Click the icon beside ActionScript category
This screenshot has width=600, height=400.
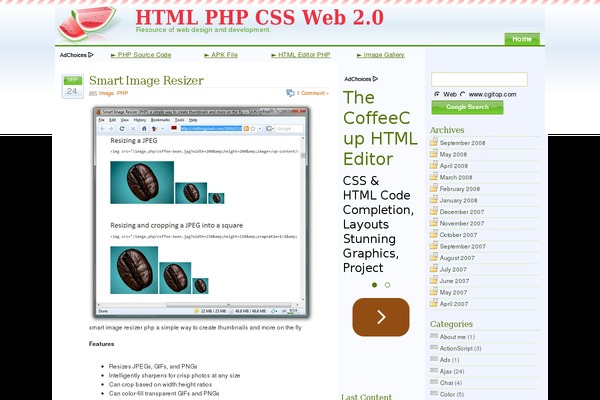434,348
